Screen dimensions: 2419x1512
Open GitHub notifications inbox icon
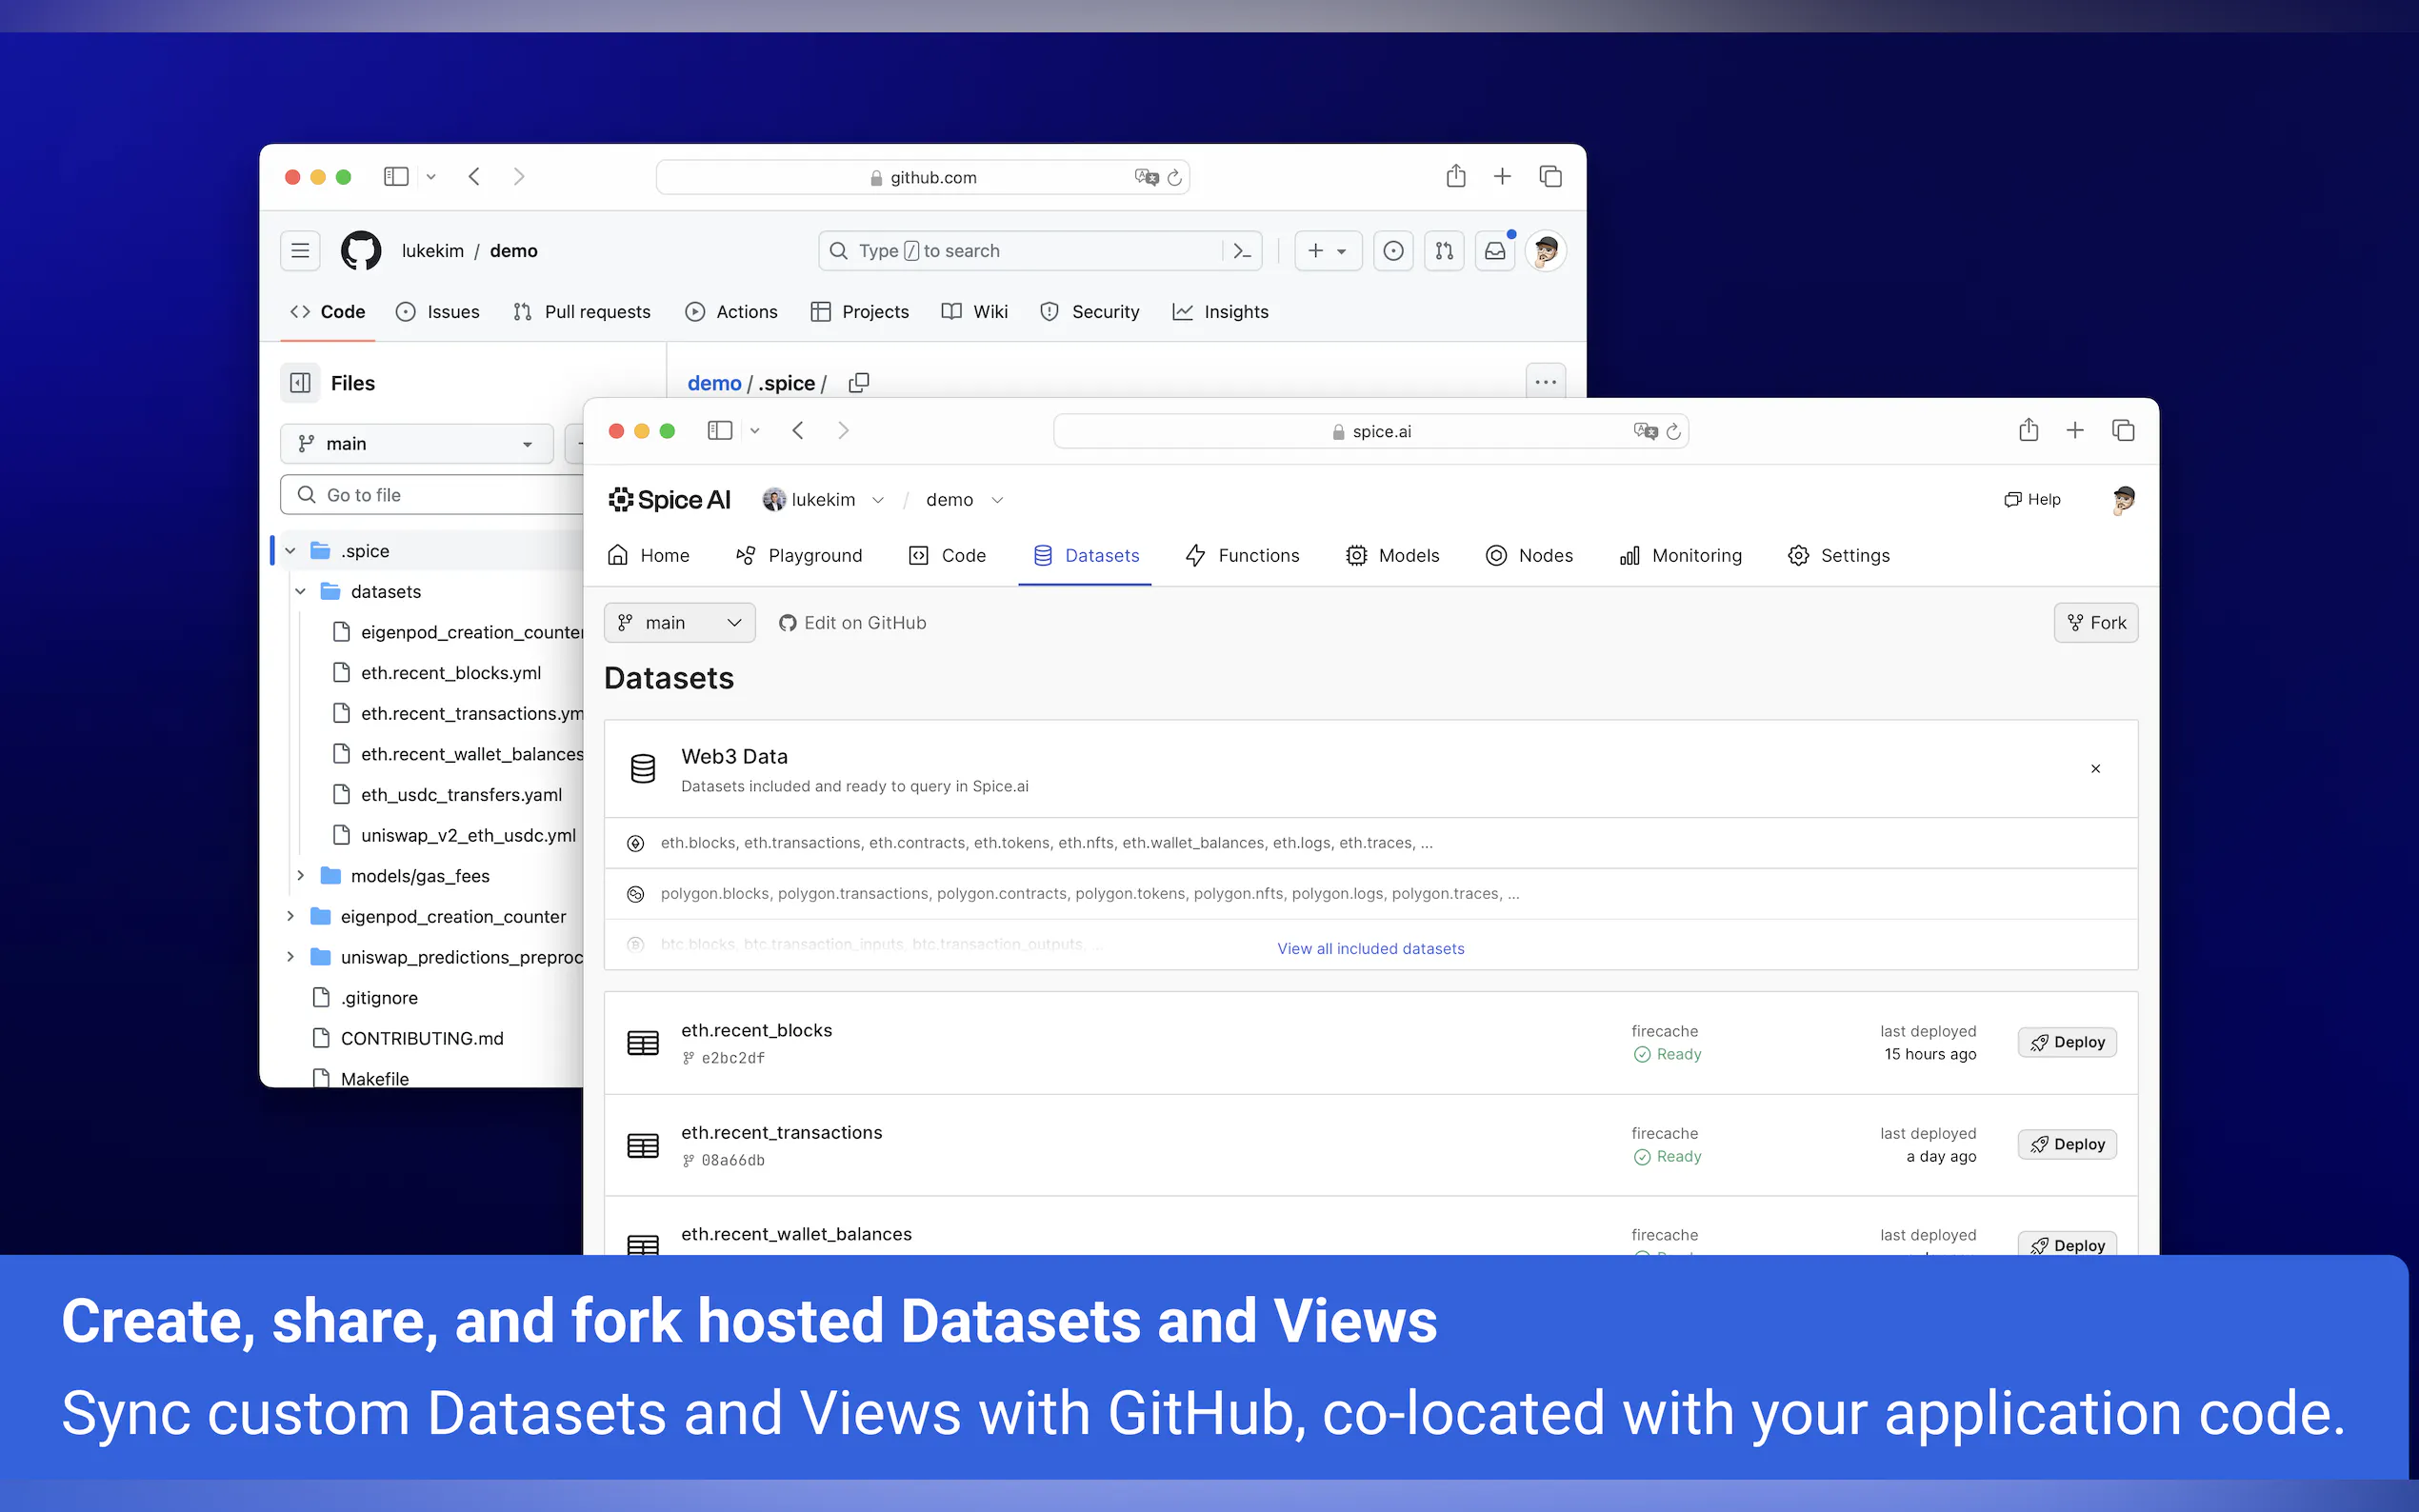coord(1494,250)
